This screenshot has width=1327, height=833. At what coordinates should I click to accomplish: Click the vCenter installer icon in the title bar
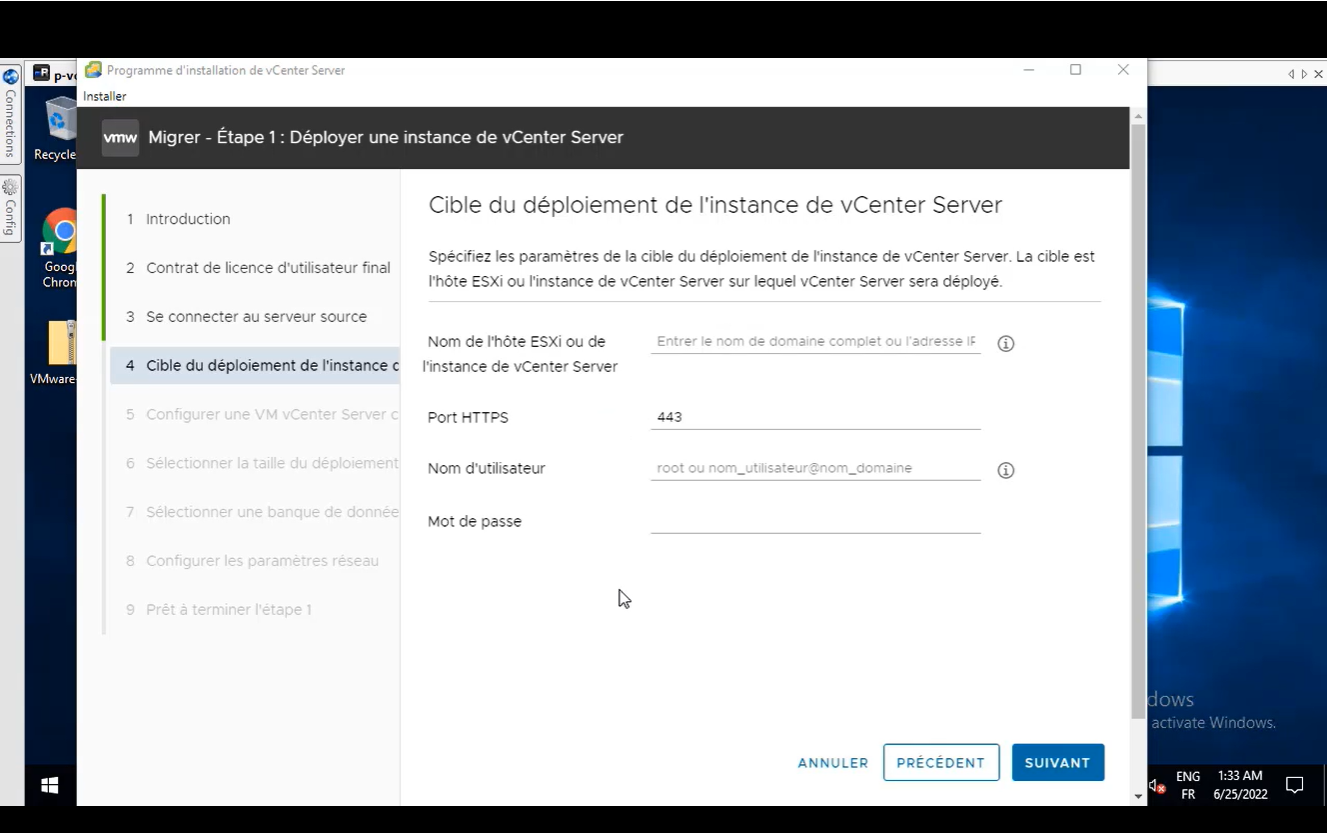[x=93, y=70]
